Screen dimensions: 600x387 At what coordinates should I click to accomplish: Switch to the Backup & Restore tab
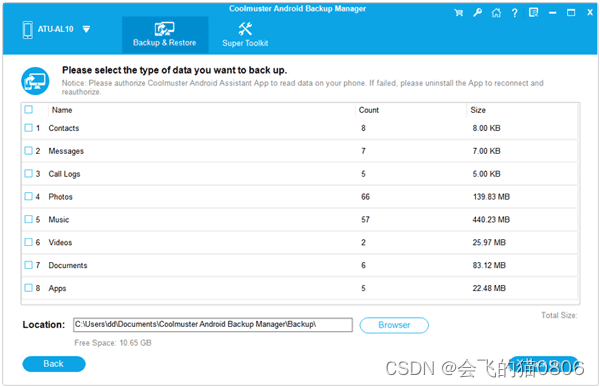coord(165,35)
